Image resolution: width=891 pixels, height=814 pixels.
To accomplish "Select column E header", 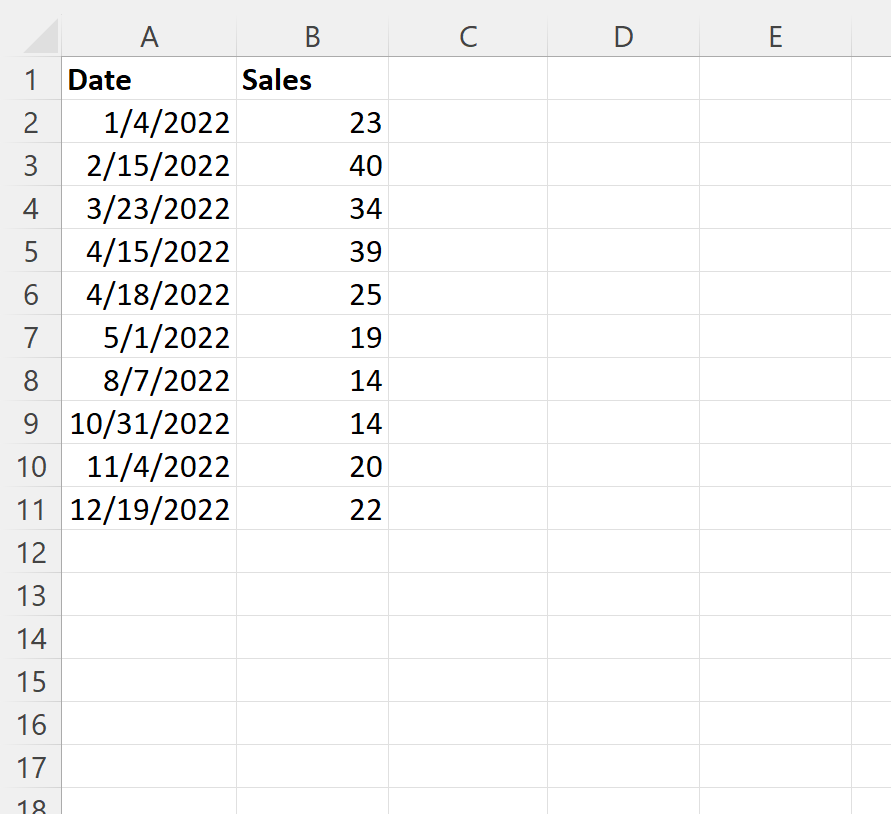I will tap(776, 37).
